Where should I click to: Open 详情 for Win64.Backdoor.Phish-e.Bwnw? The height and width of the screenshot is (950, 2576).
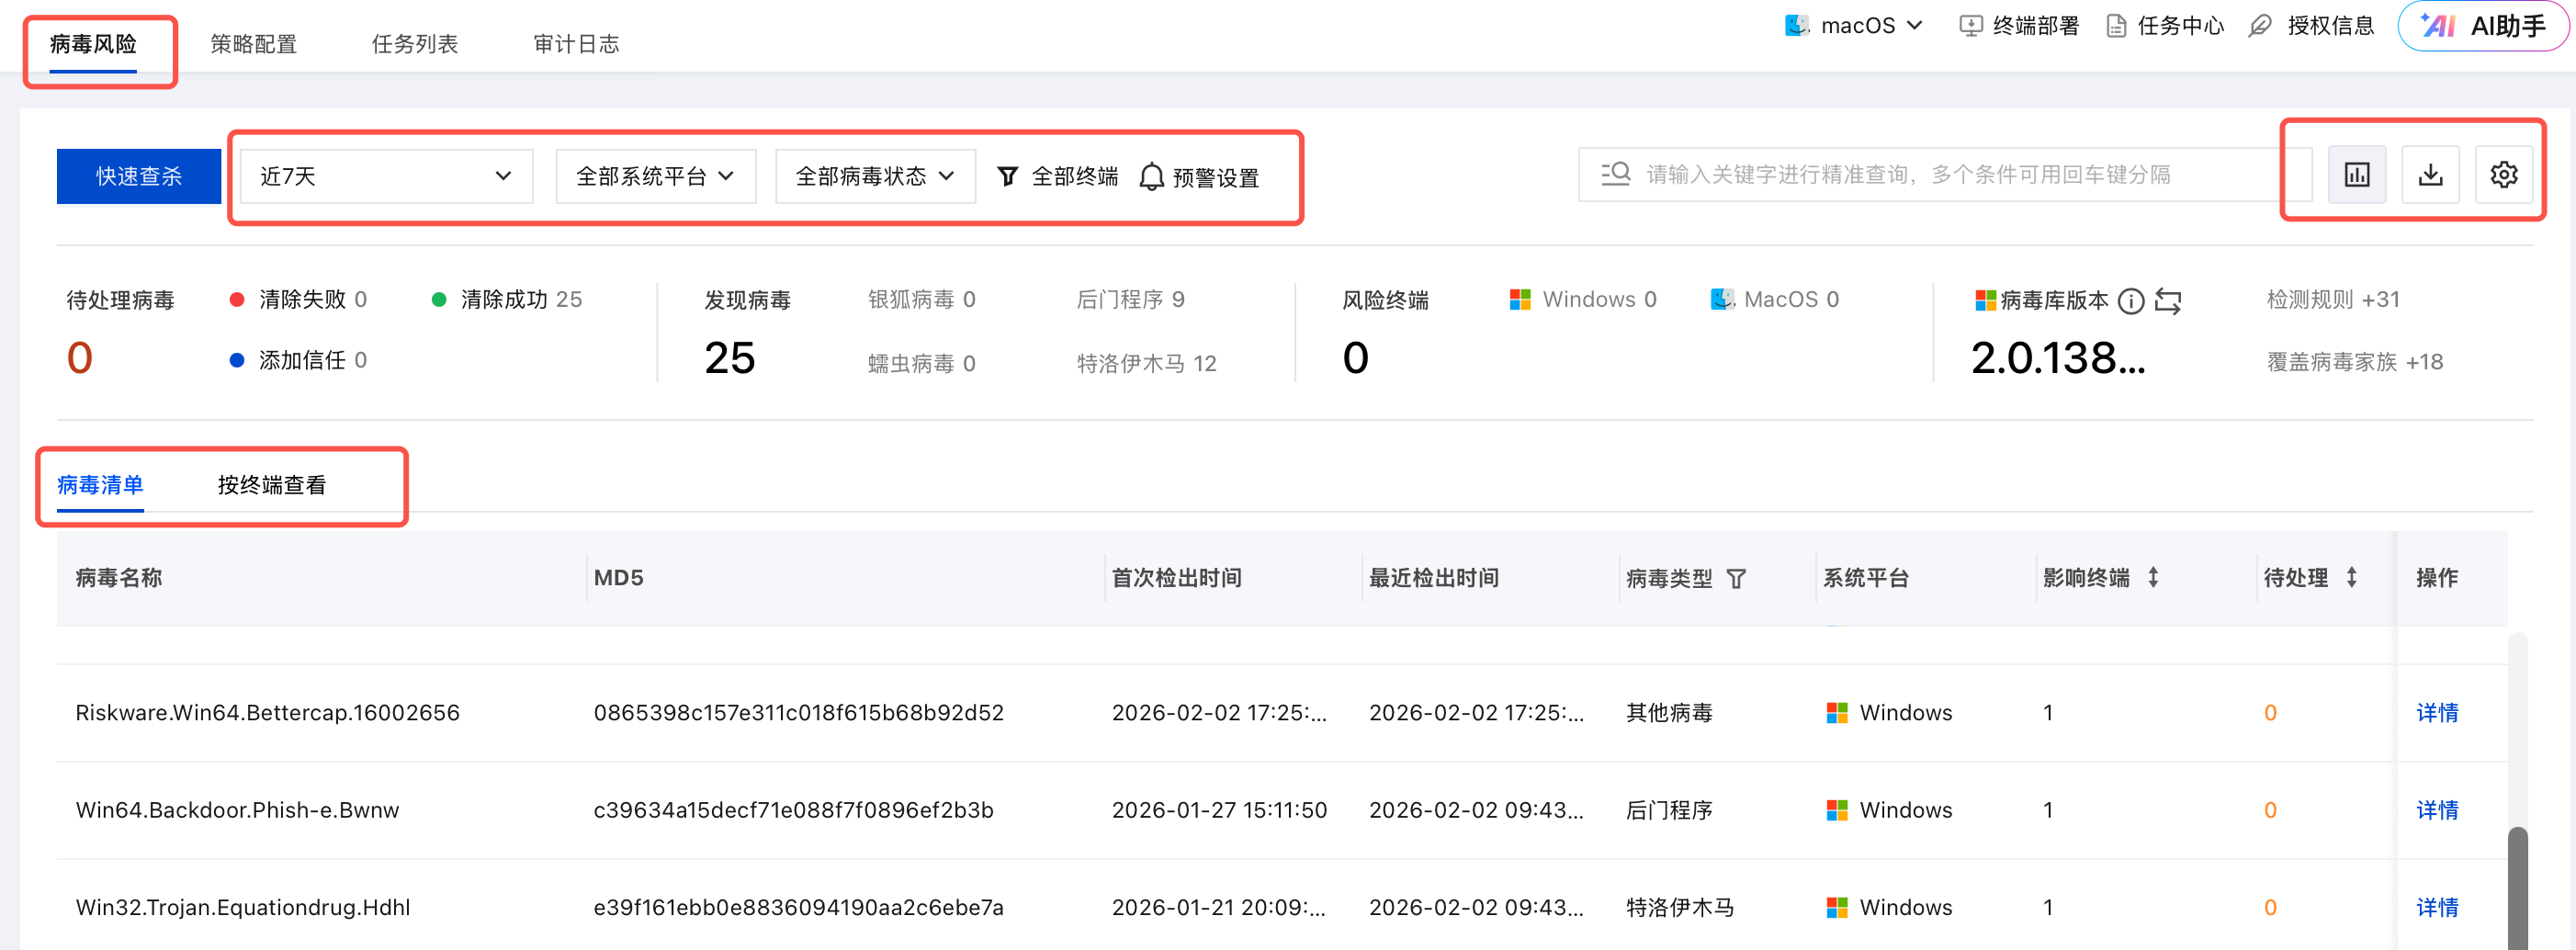click(x=2436, y=810)
